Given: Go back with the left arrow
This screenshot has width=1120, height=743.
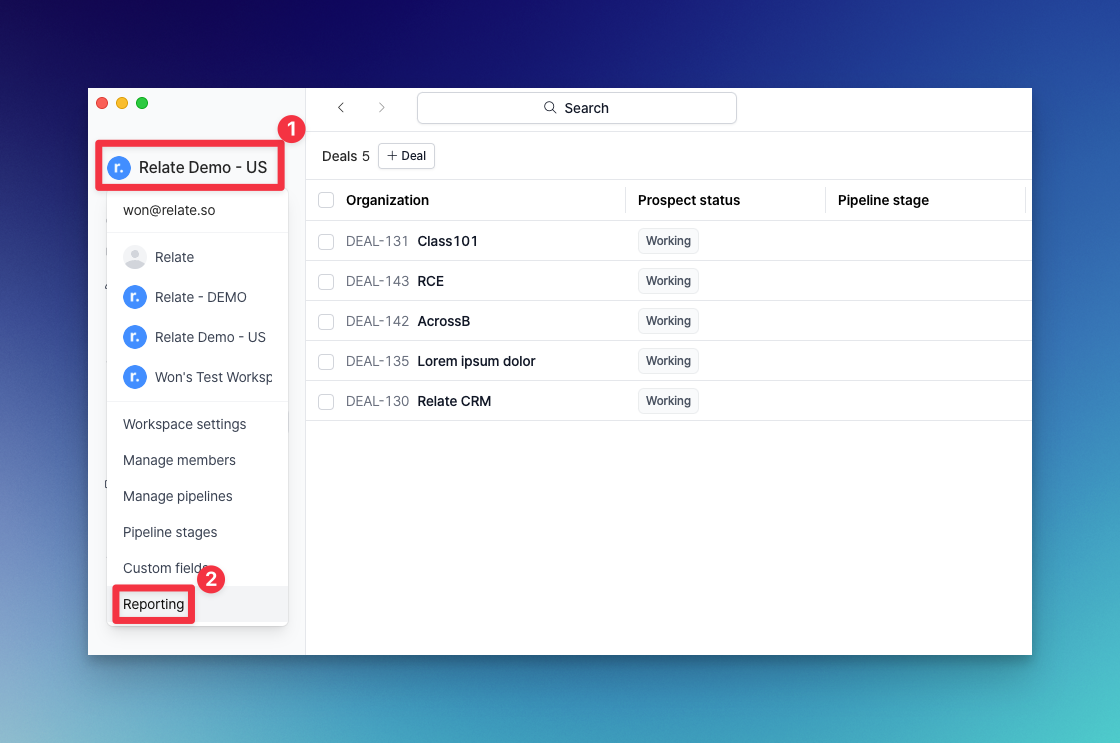Looking at the screenshot, I should (341, 107).
